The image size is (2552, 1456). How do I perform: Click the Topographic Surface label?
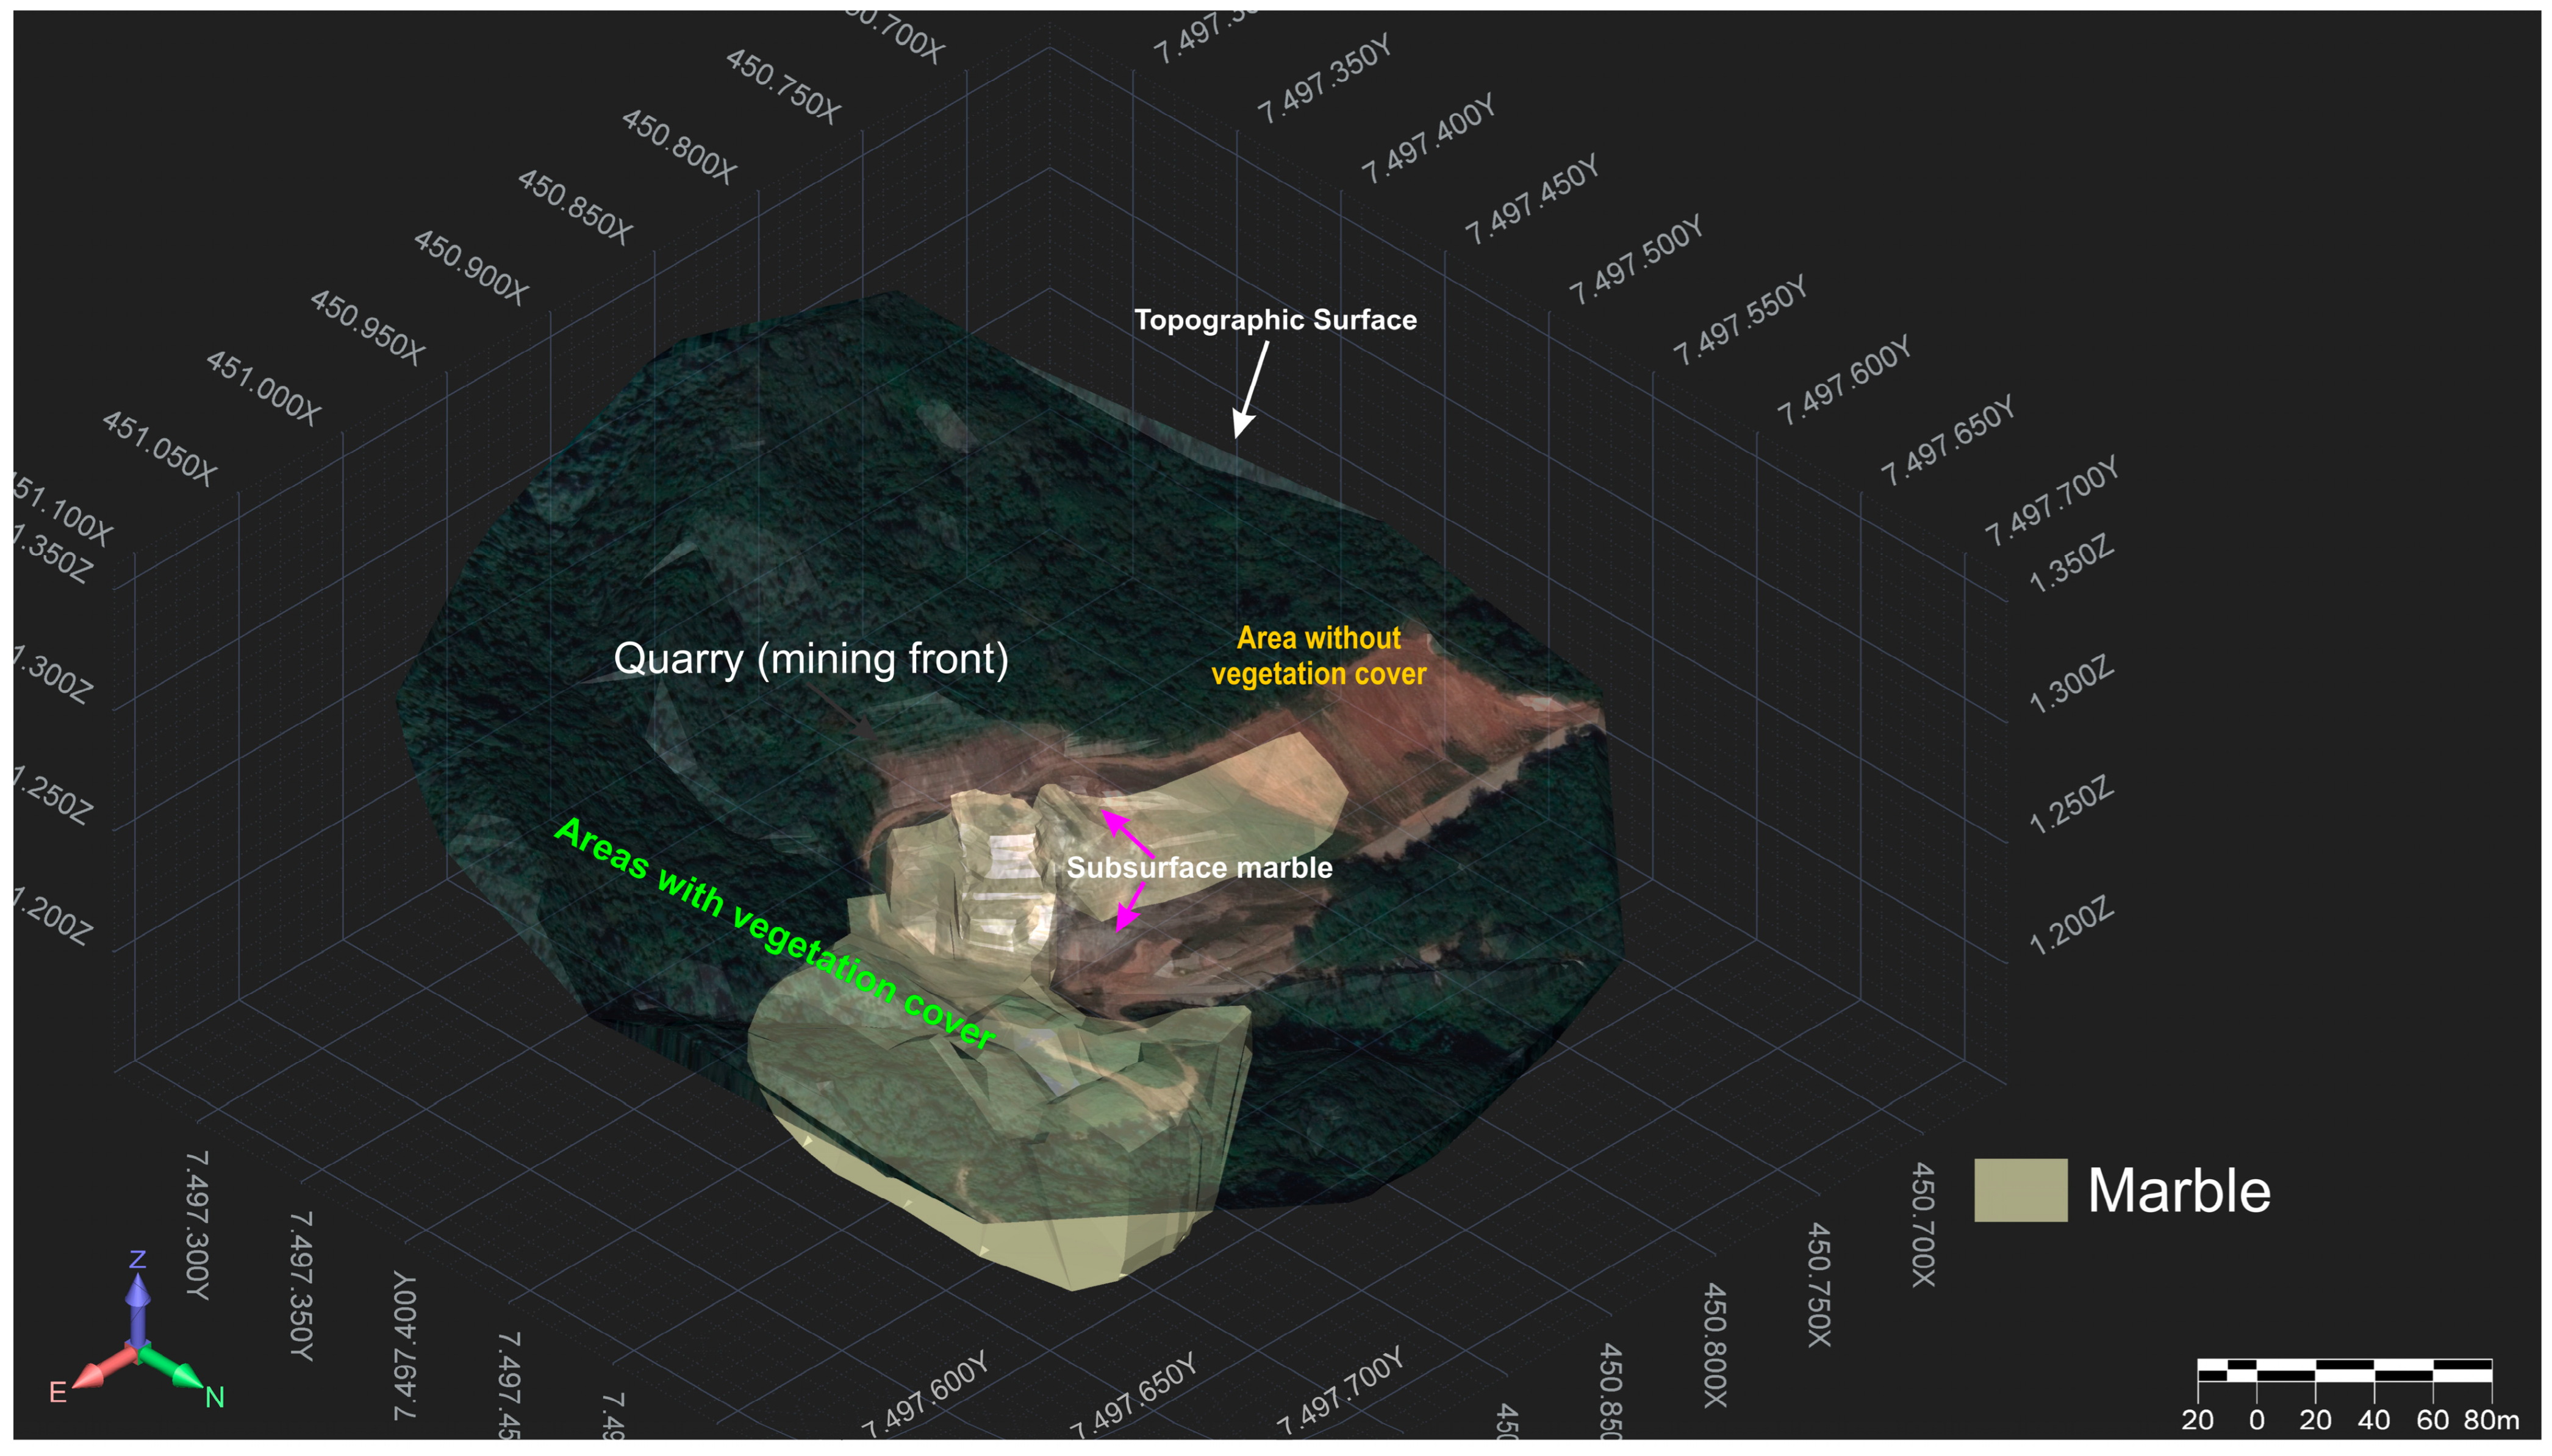[1275, 320]
